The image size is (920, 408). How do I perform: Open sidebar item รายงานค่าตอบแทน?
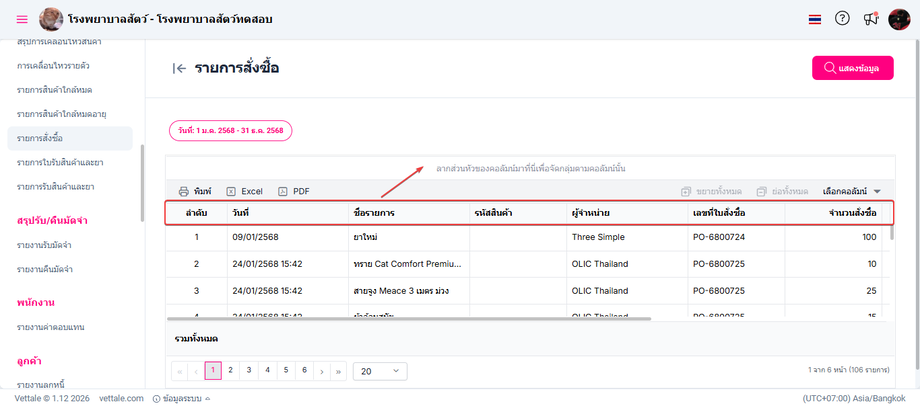pyautogui.click(x=51, y=327)
